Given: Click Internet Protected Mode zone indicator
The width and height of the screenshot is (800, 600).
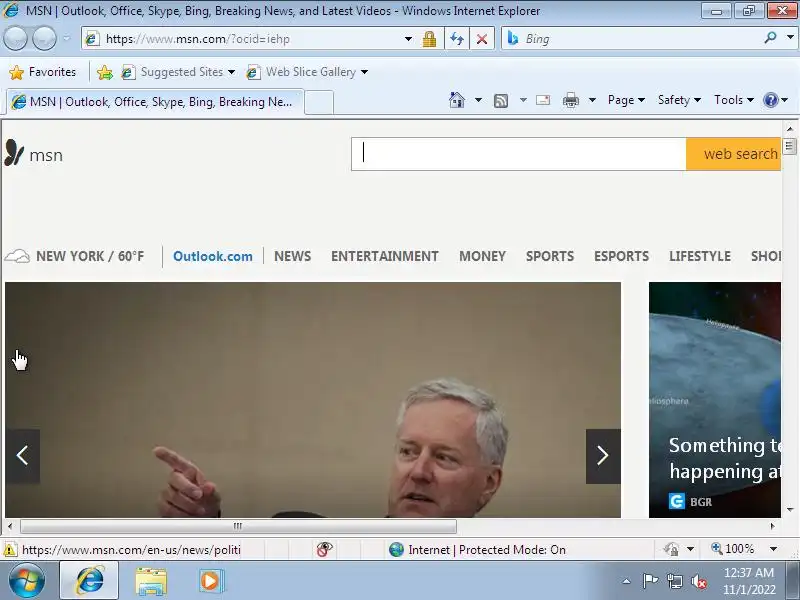Looking at the screenshot, I should [477, 549].
